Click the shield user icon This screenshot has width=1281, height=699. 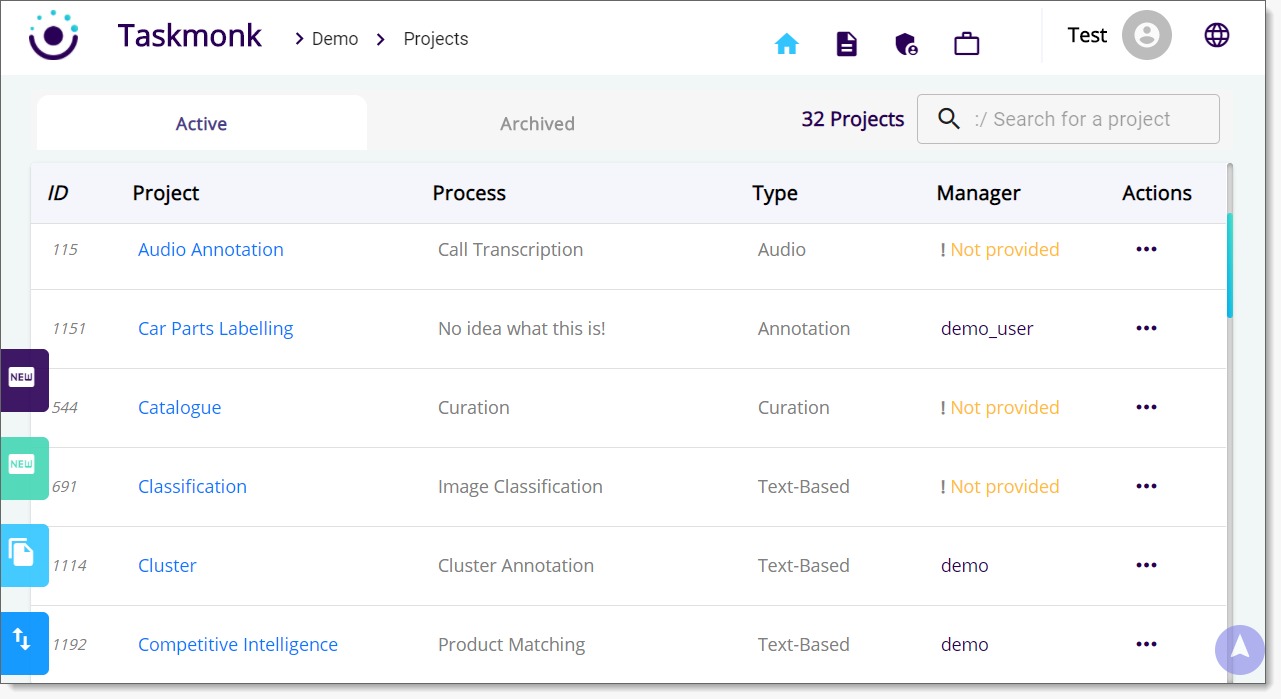[906, 44]
